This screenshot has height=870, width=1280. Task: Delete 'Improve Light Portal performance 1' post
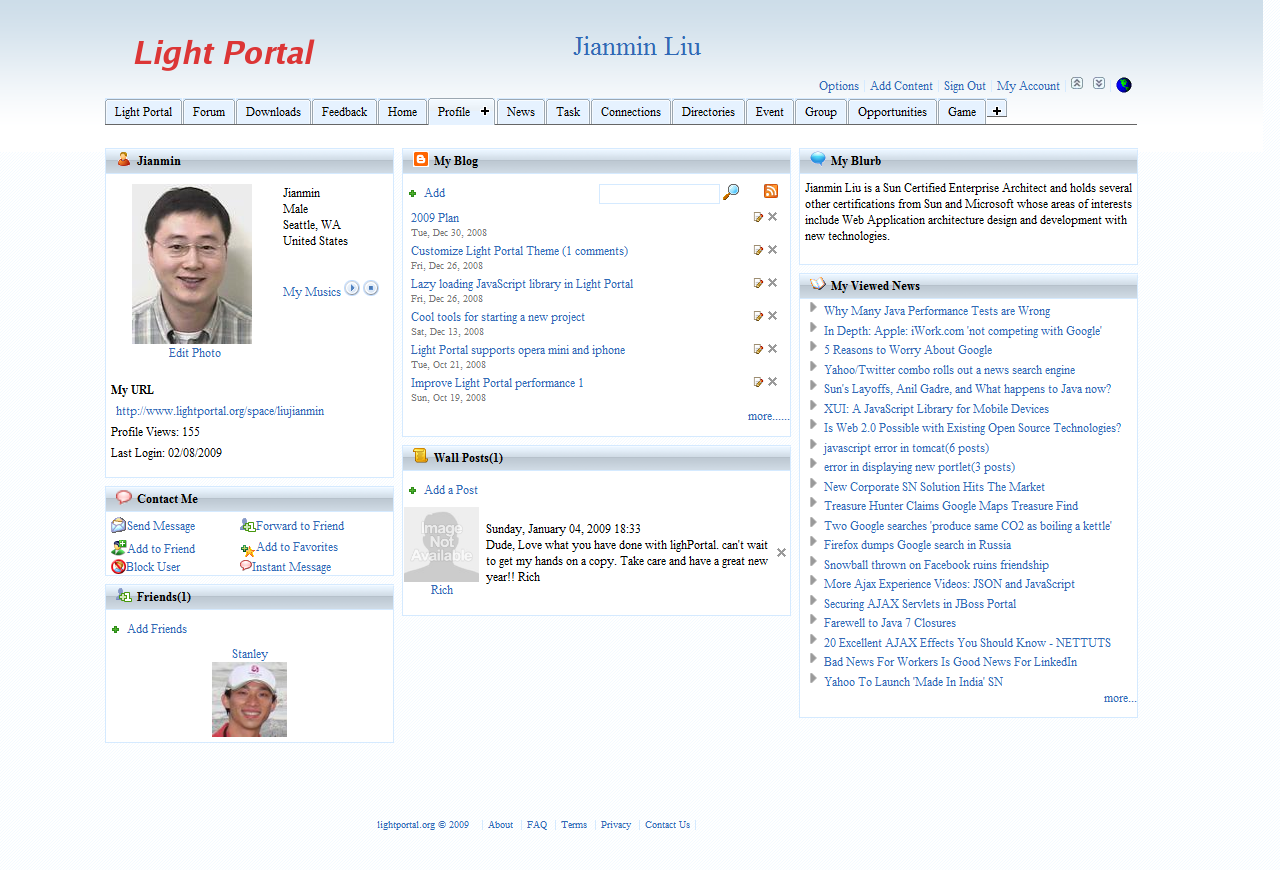click(x=772, y=382)
